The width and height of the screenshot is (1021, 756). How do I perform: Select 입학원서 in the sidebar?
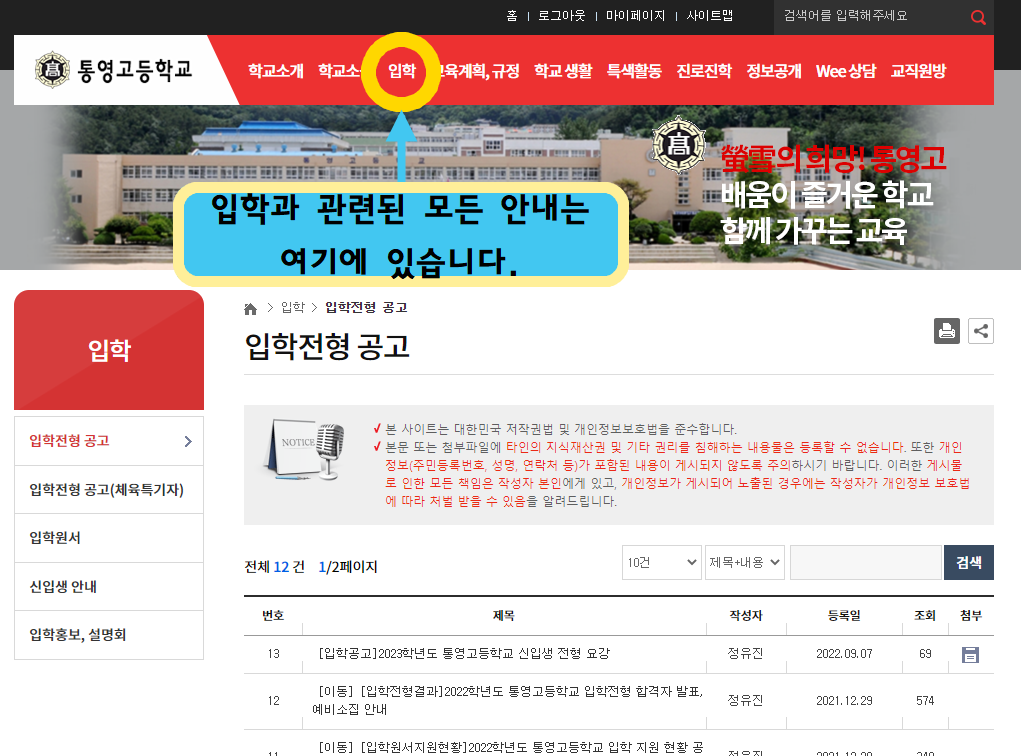coord(56,538)
